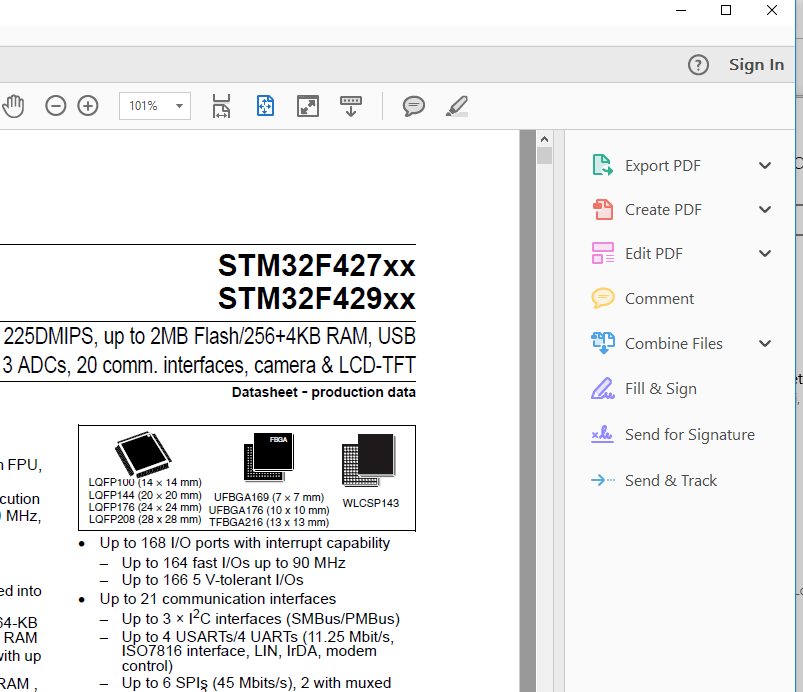Click the Fill & Sign pen icon
The width and height of the screenshot is (803, 692).
[603, 388]
